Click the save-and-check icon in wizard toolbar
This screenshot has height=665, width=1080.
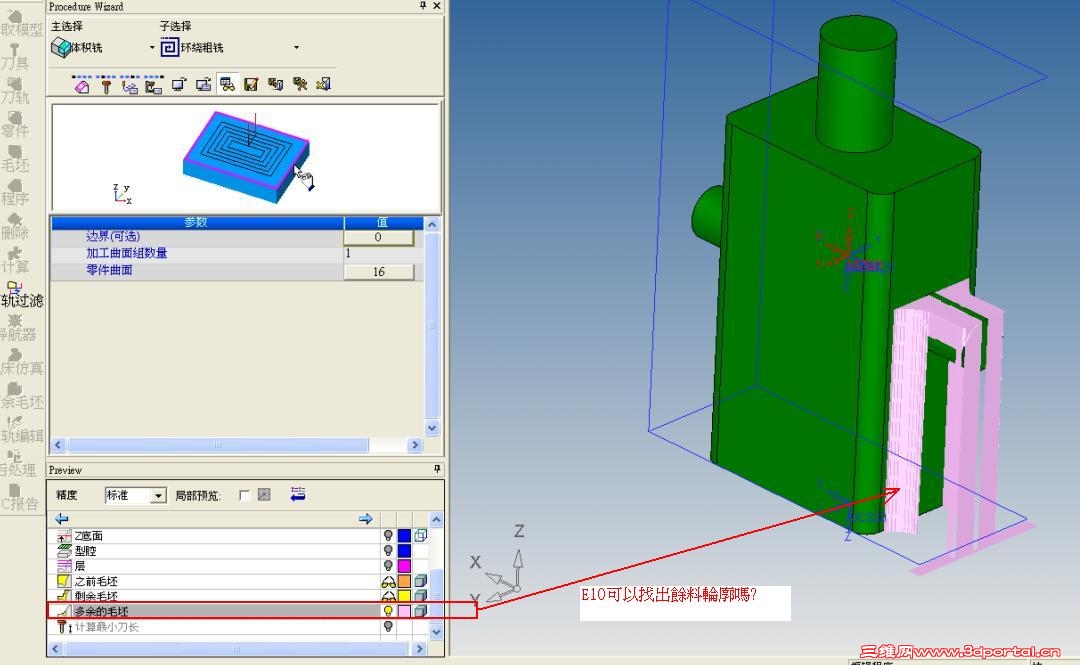(x=251, y=84)
